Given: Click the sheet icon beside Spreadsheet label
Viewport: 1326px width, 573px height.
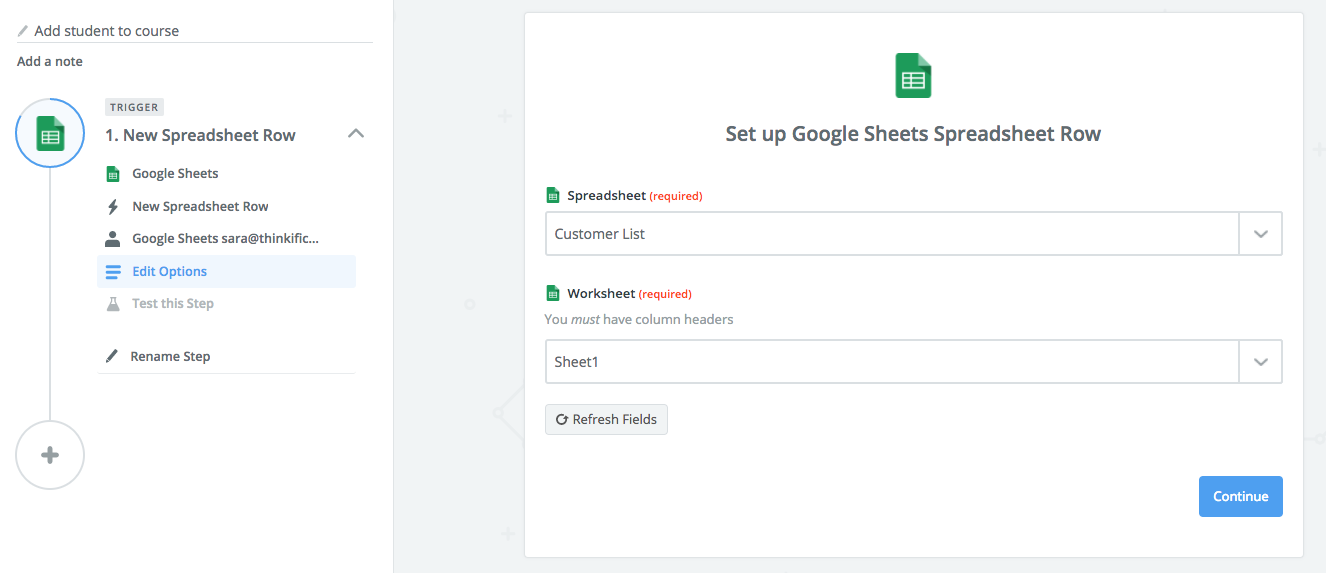Looking at the screenshot, I should [552, 195].
